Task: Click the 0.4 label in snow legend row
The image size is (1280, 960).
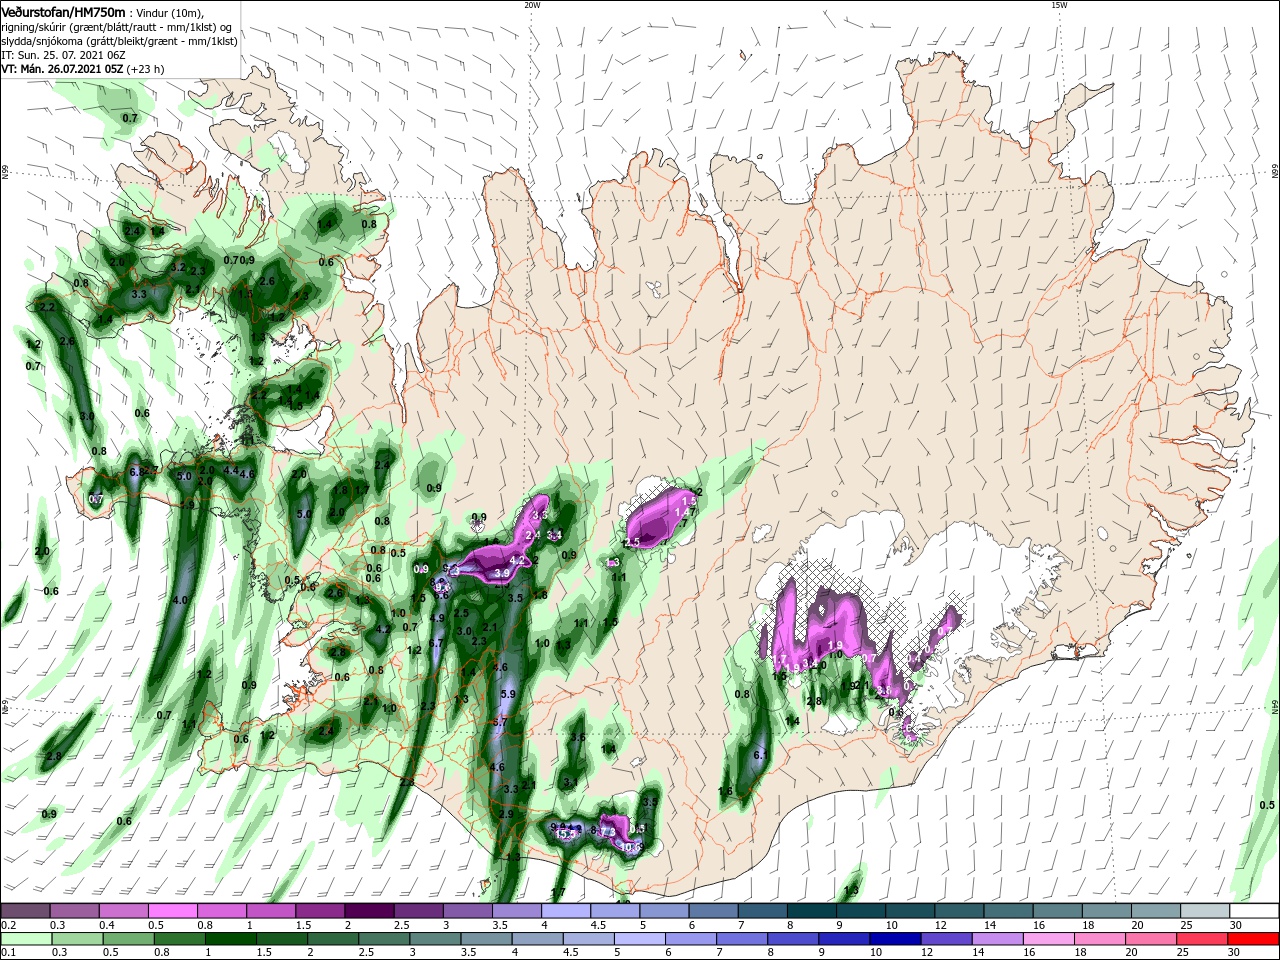Action: tap(107, 925)
